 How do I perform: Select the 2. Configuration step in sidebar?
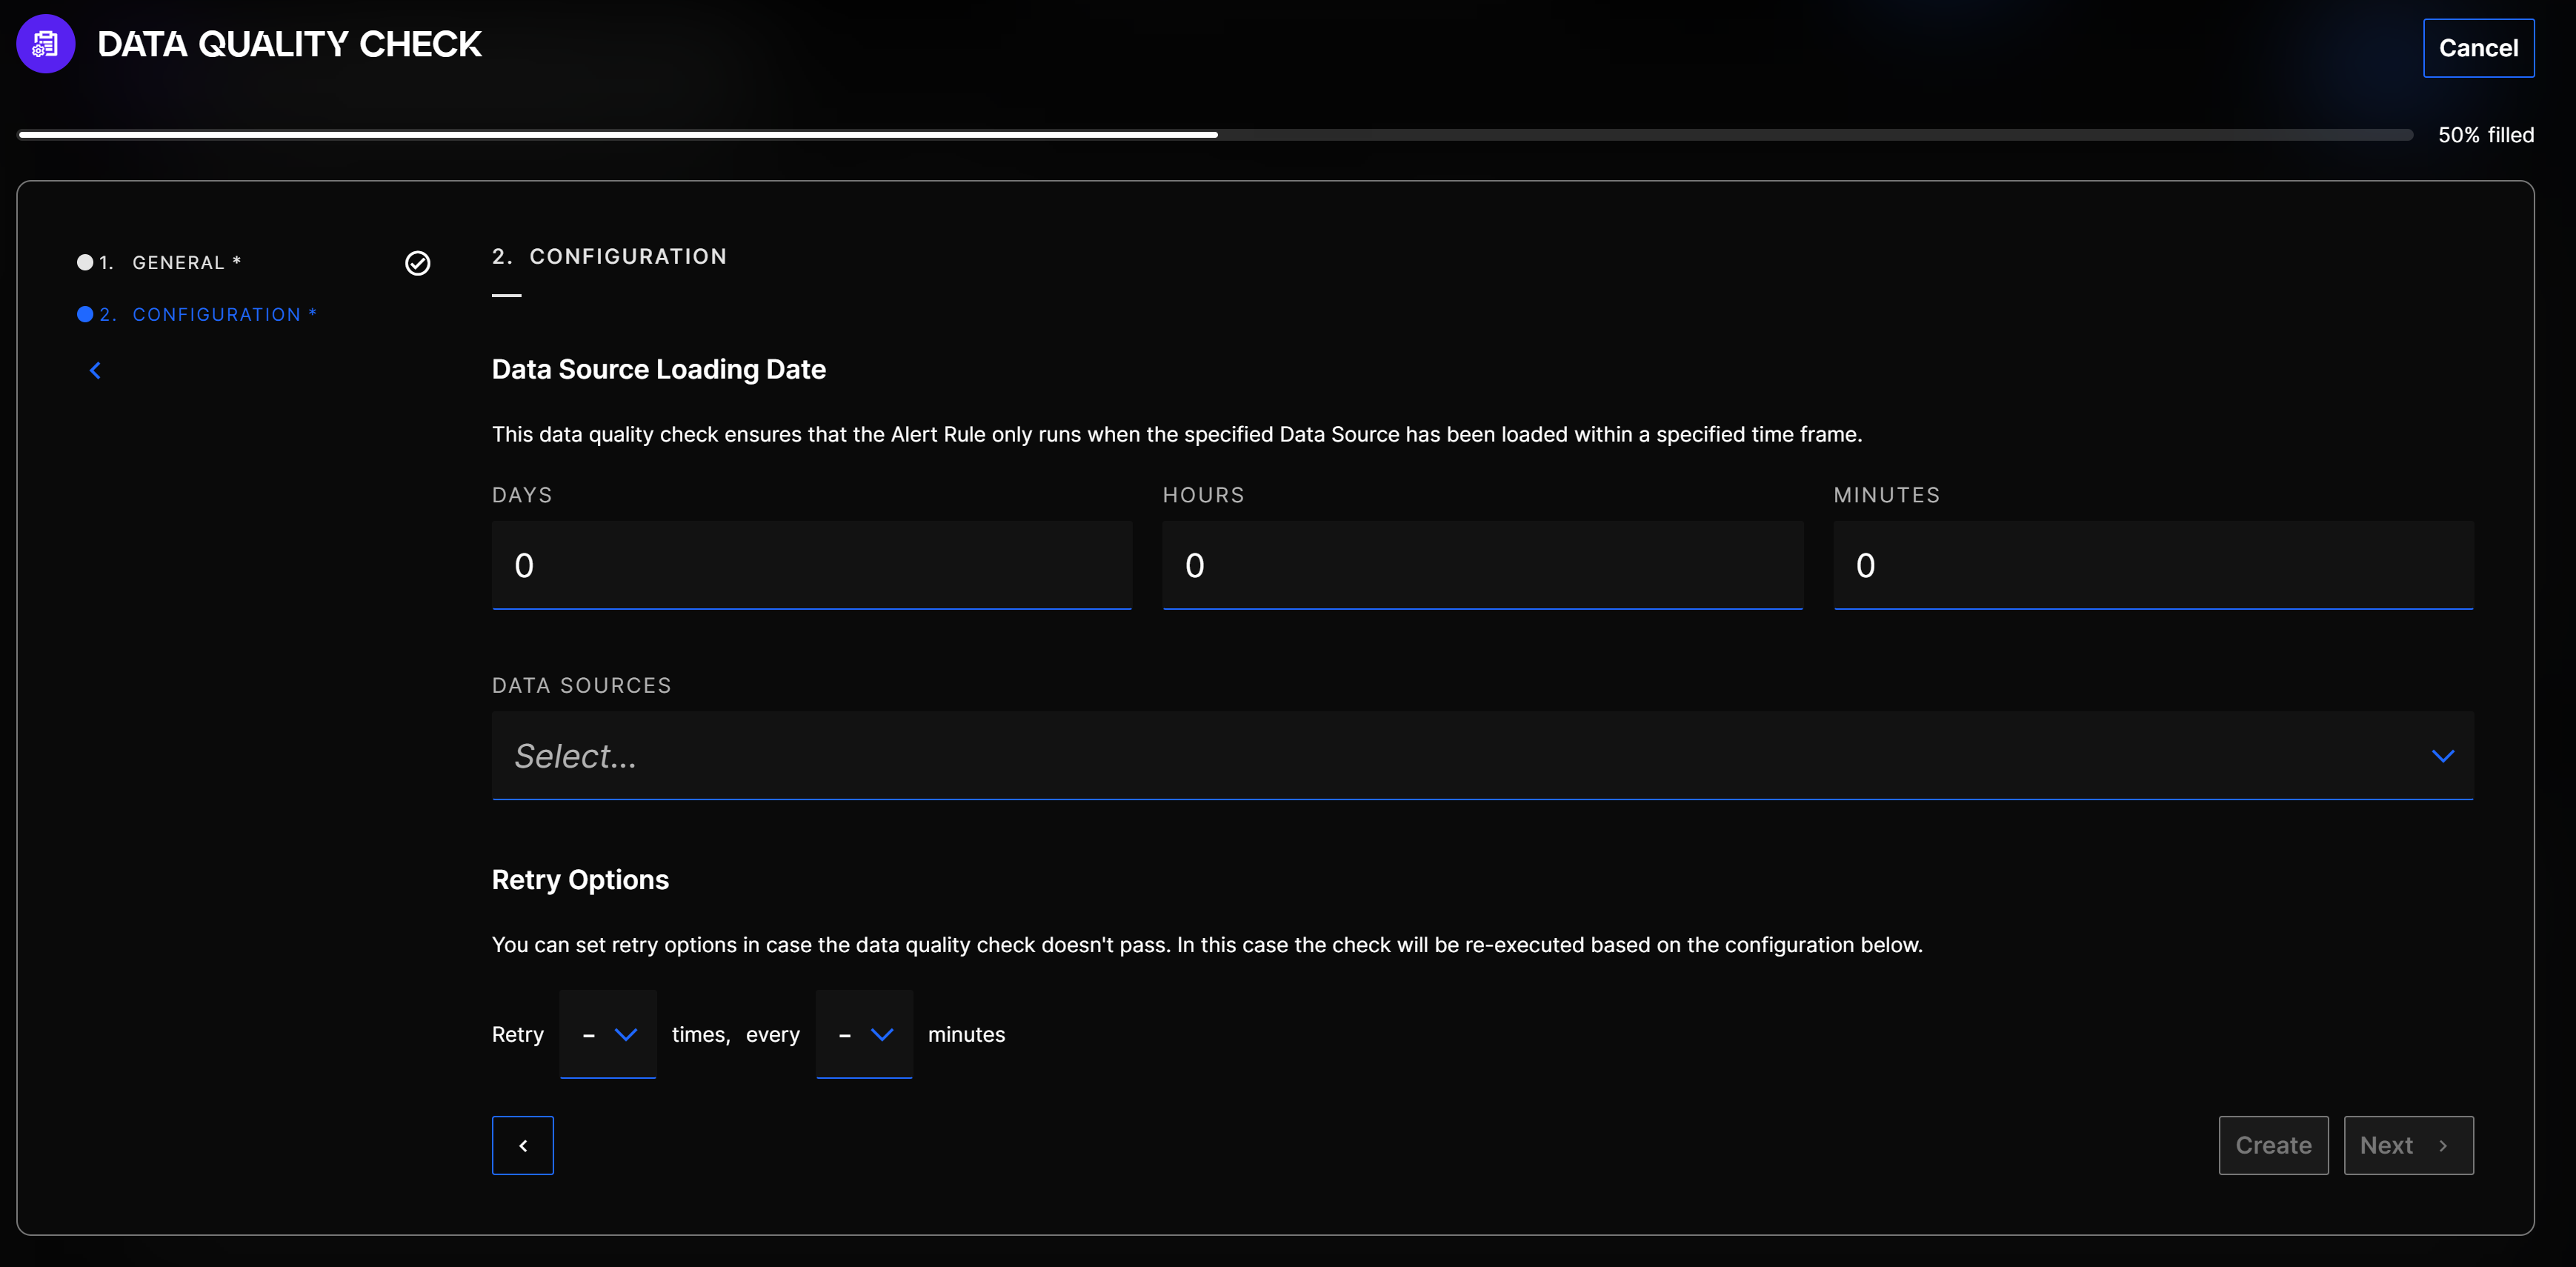point(216,315)
